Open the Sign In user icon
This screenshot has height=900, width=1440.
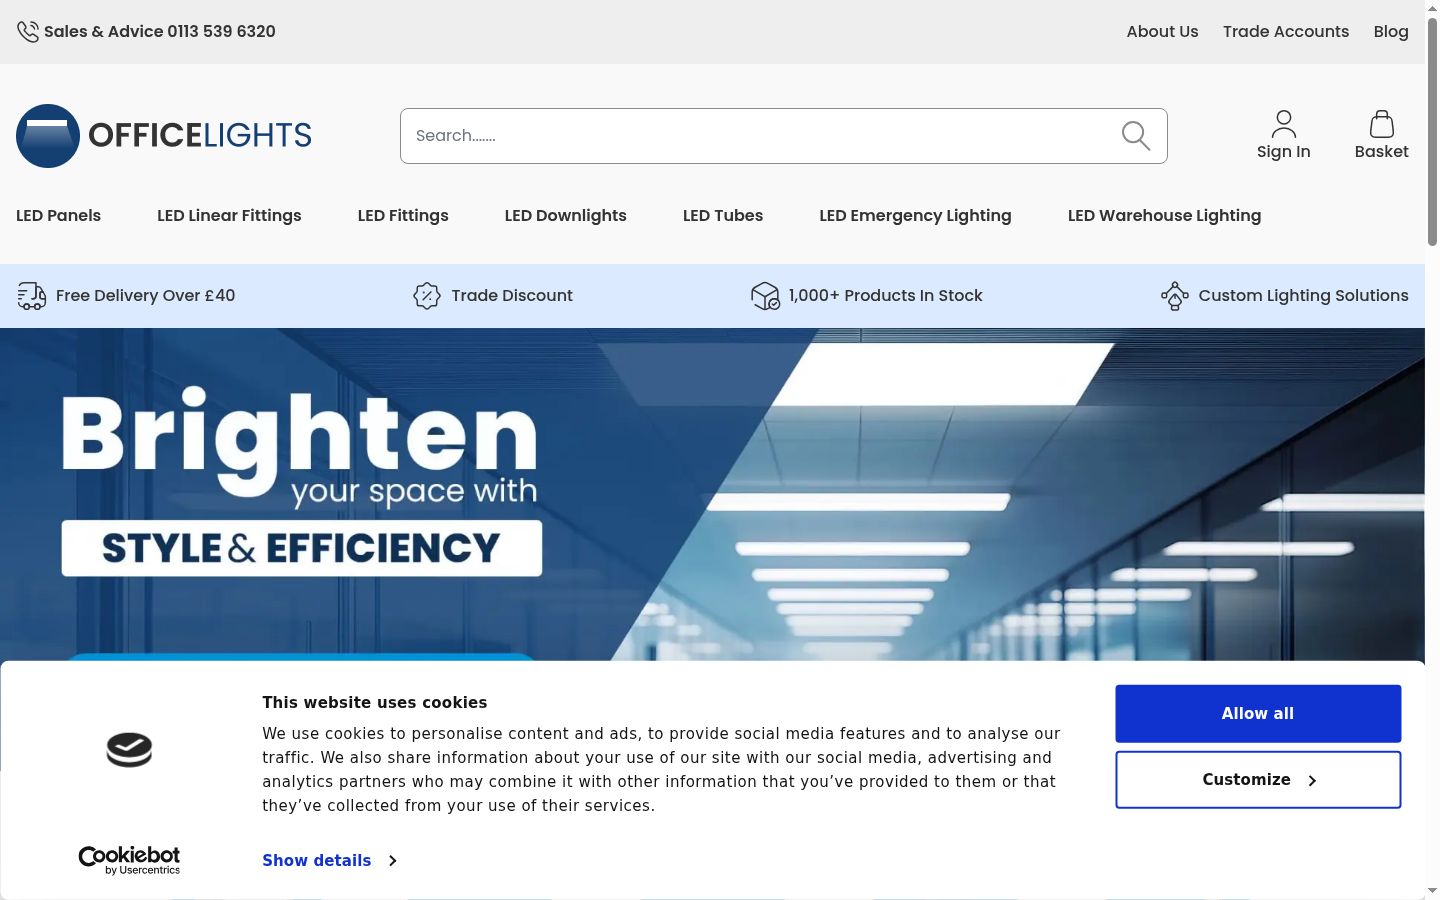click(1284, 124)
